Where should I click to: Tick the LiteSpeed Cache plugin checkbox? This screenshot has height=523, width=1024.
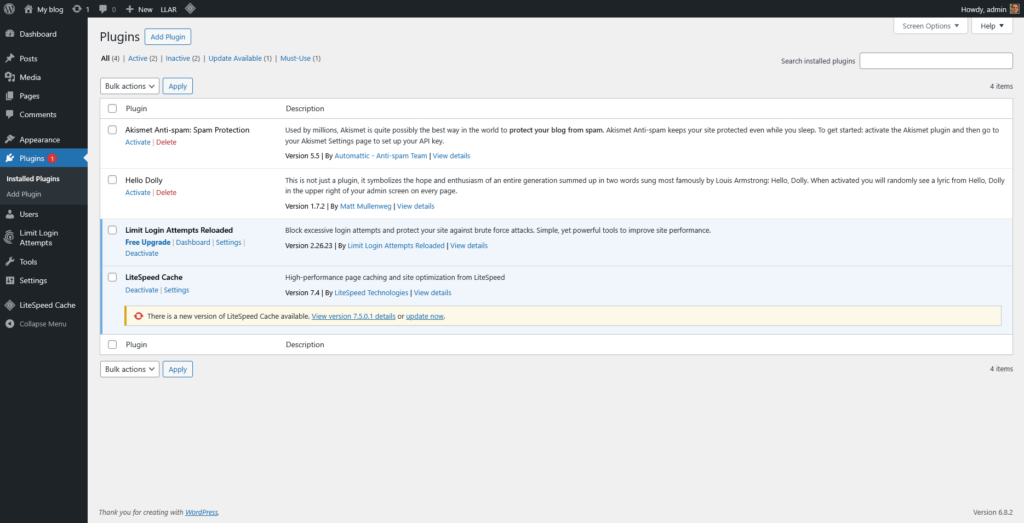click(112, 277)
